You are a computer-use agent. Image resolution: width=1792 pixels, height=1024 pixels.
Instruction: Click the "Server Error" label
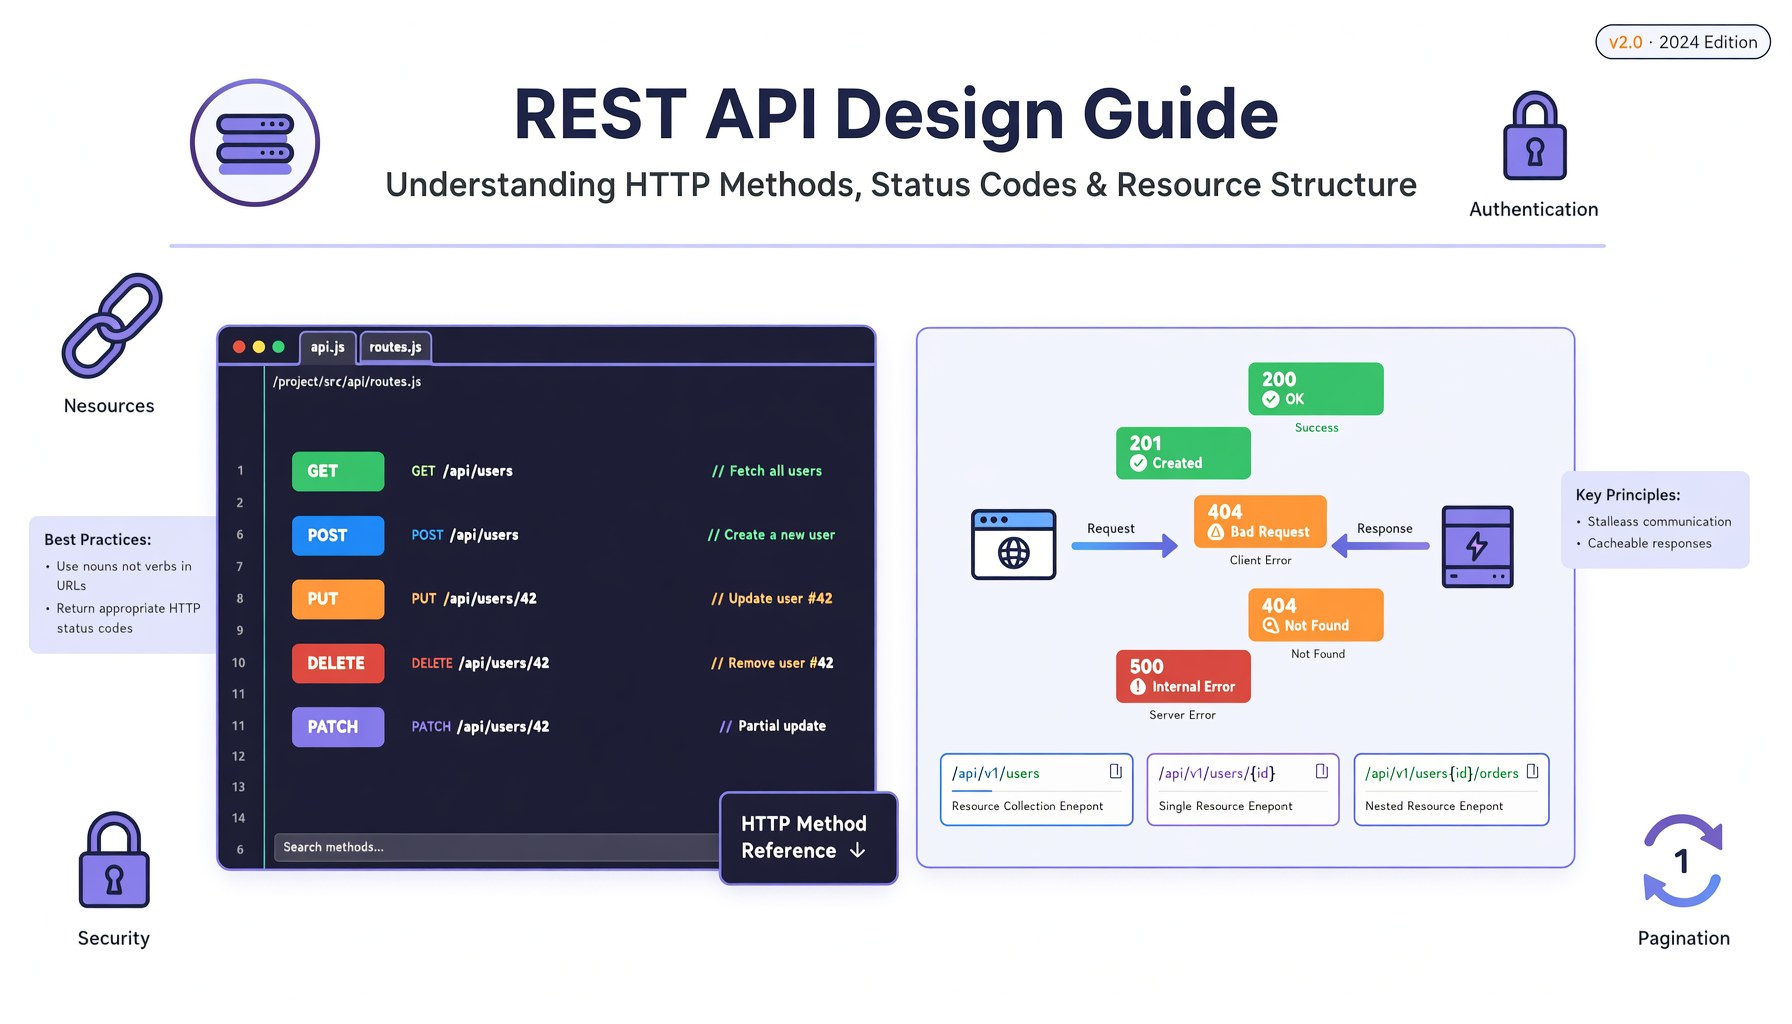tap(1183, 715)
